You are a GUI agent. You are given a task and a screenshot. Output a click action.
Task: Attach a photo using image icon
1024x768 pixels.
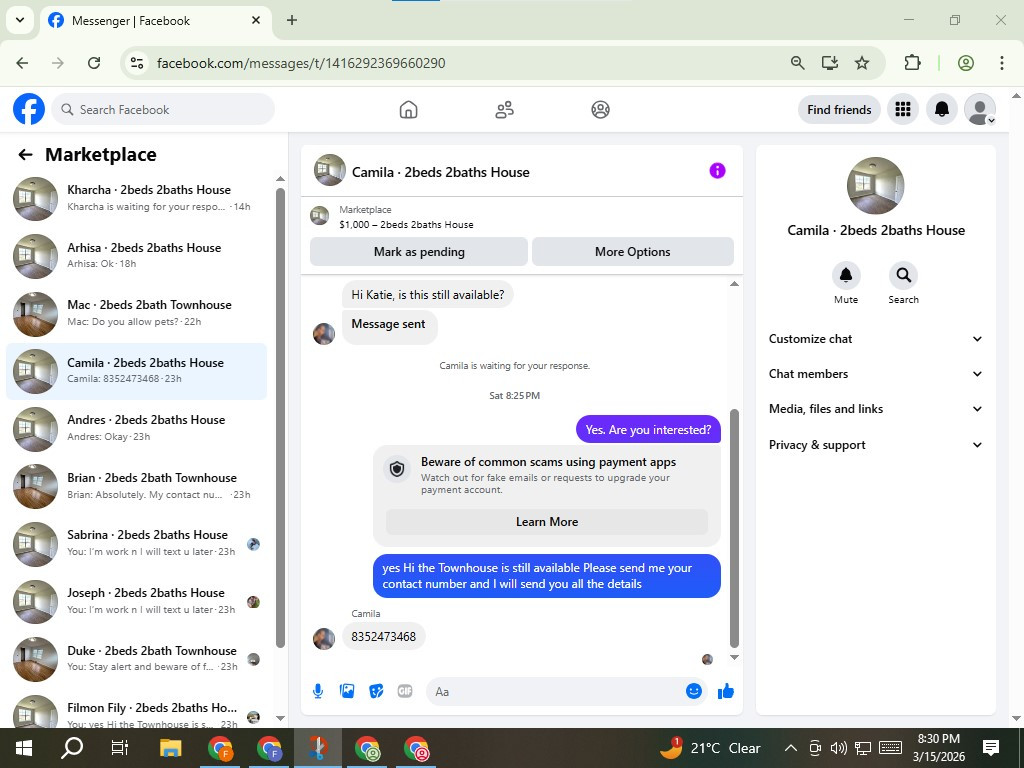tap(347, 691)
